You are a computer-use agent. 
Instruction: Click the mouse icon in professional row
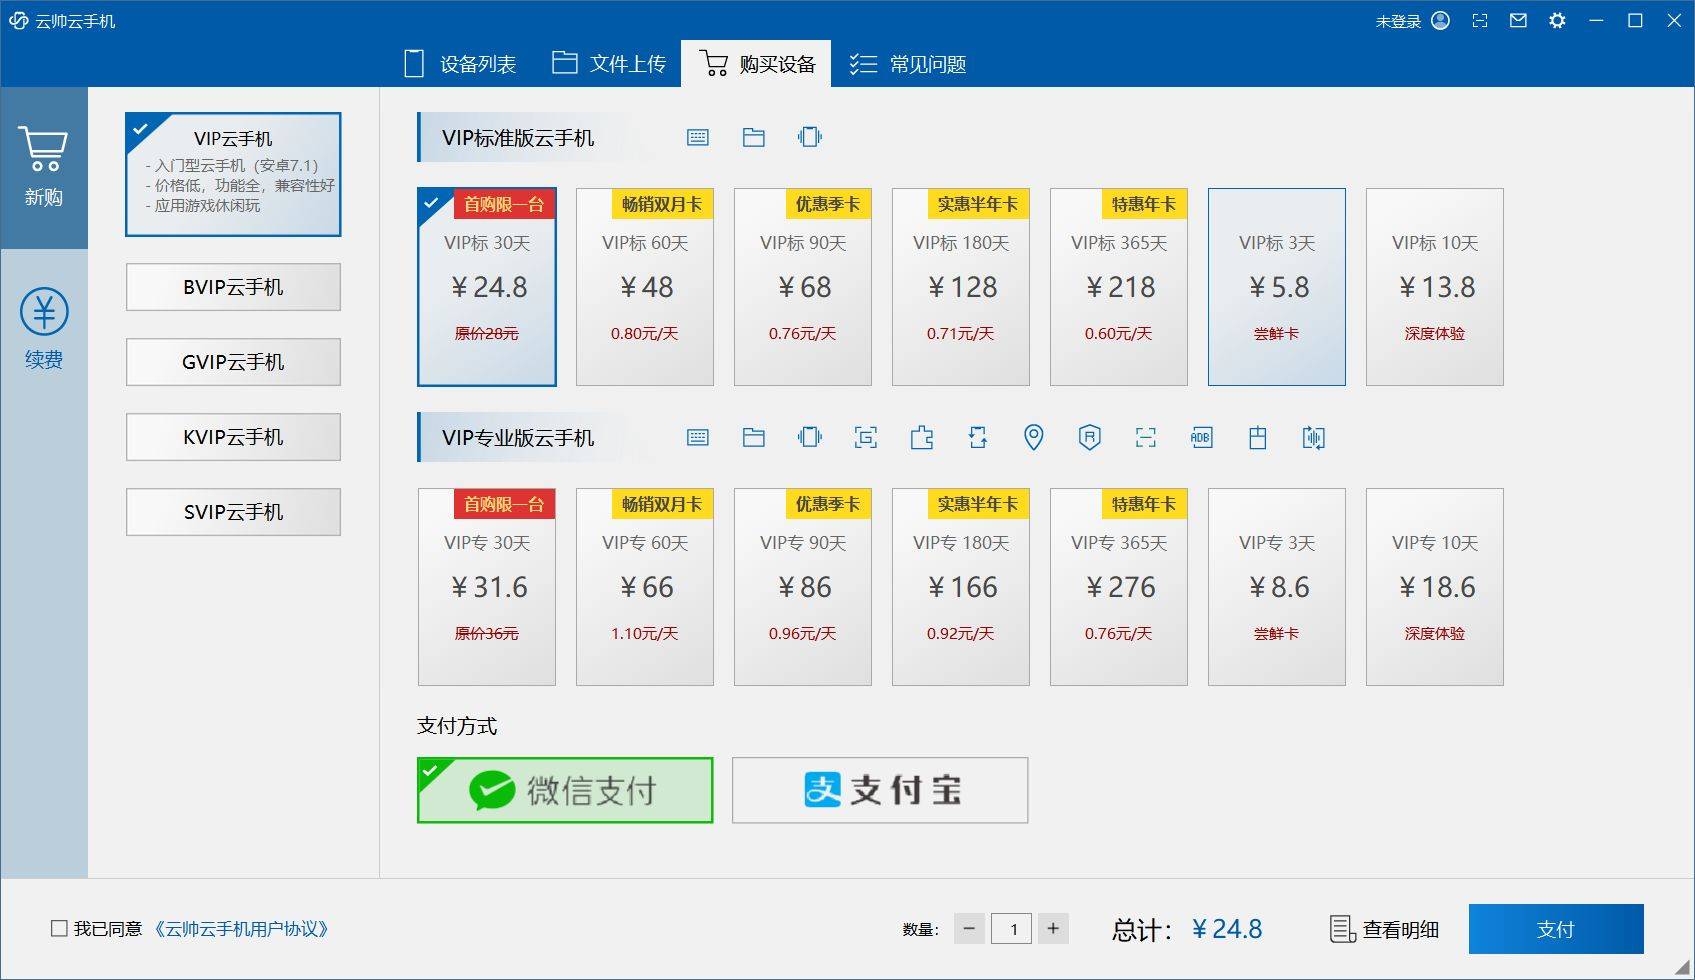tap(1258, 437)
